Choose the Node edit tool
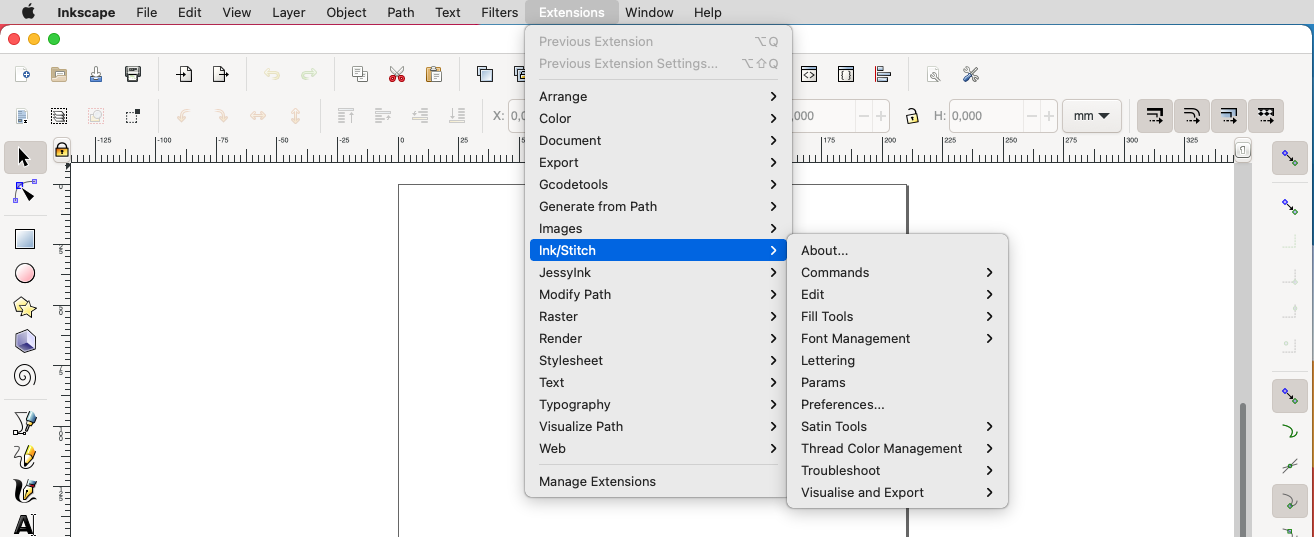 point(25,191)
